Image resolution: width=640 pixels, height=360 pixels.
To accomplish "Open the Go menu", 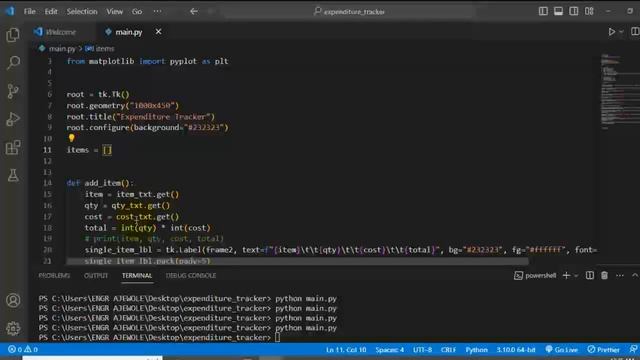I will (x=137, y=11).
